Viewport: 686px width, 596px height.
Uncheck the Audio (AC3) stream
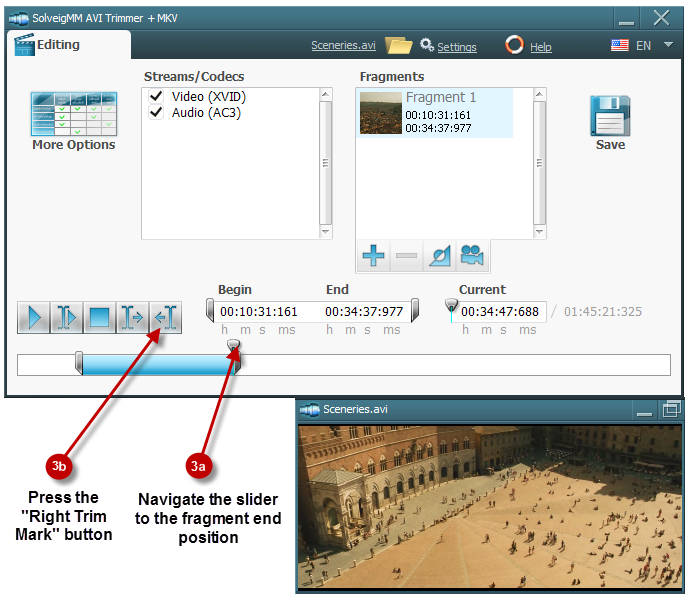coord(156,112)
